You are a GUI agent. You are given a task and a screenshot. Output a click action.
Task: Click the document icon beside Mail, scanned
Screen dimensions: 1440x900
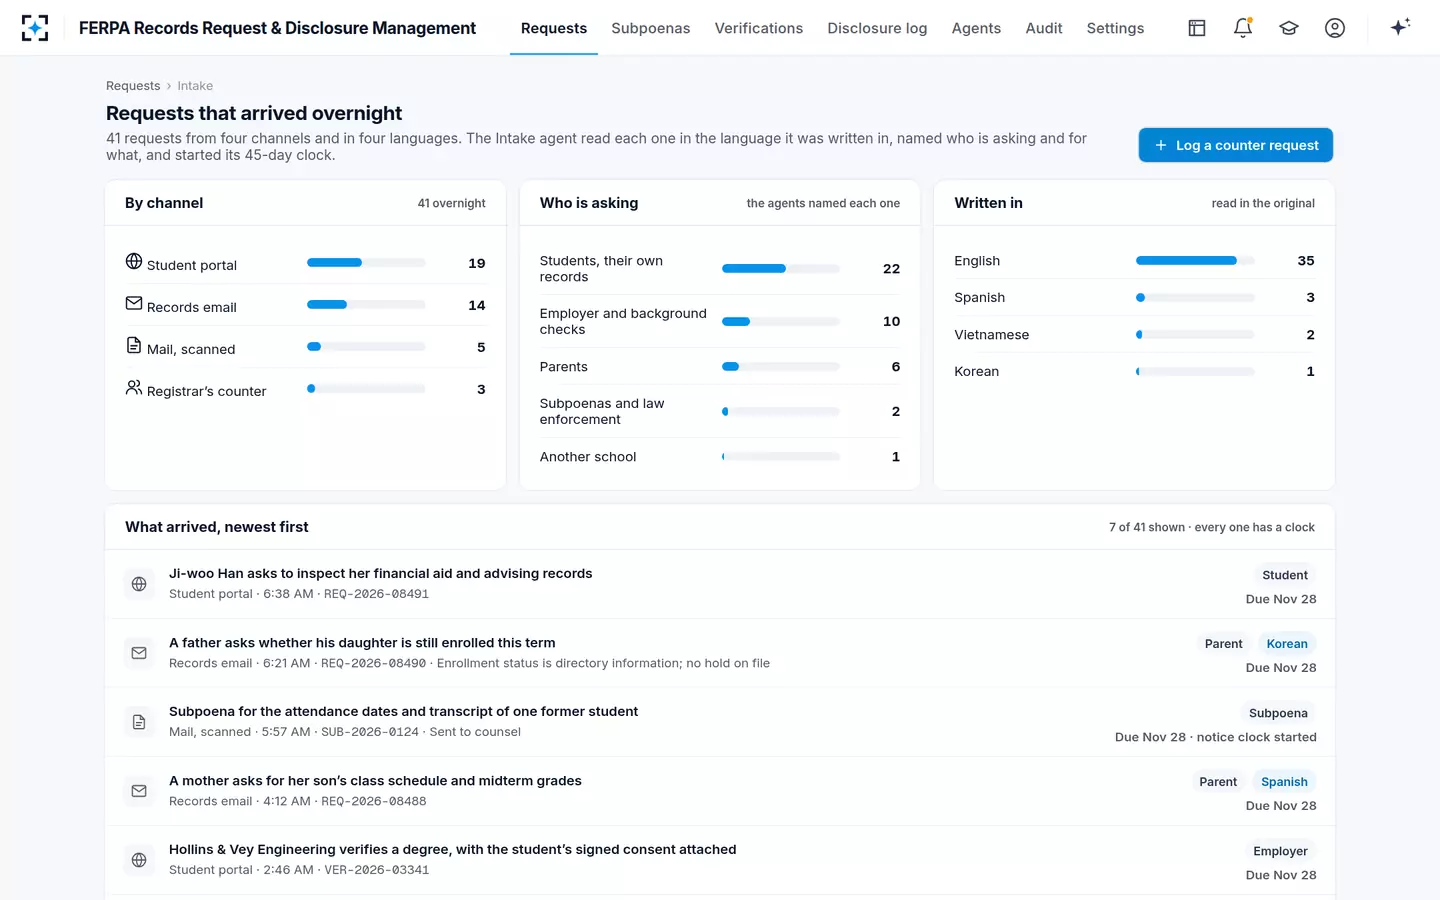tap(134, 345)
